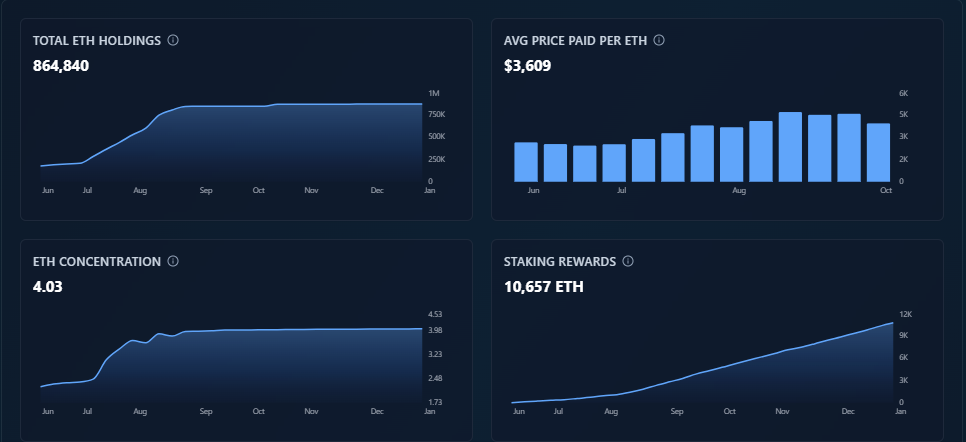This screenshot has width=966, height=442.
Task: Select the 4.03 concentration value
Action: coord(47,287)
